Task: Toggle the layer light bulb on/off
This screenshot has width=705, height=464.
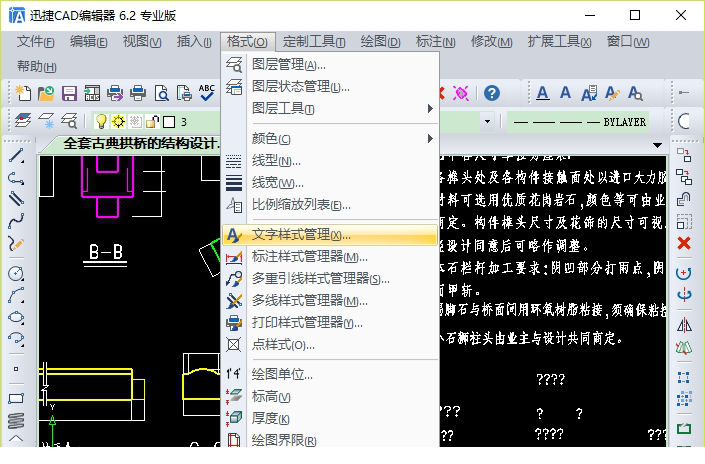Action: click(x=101, y=121)
